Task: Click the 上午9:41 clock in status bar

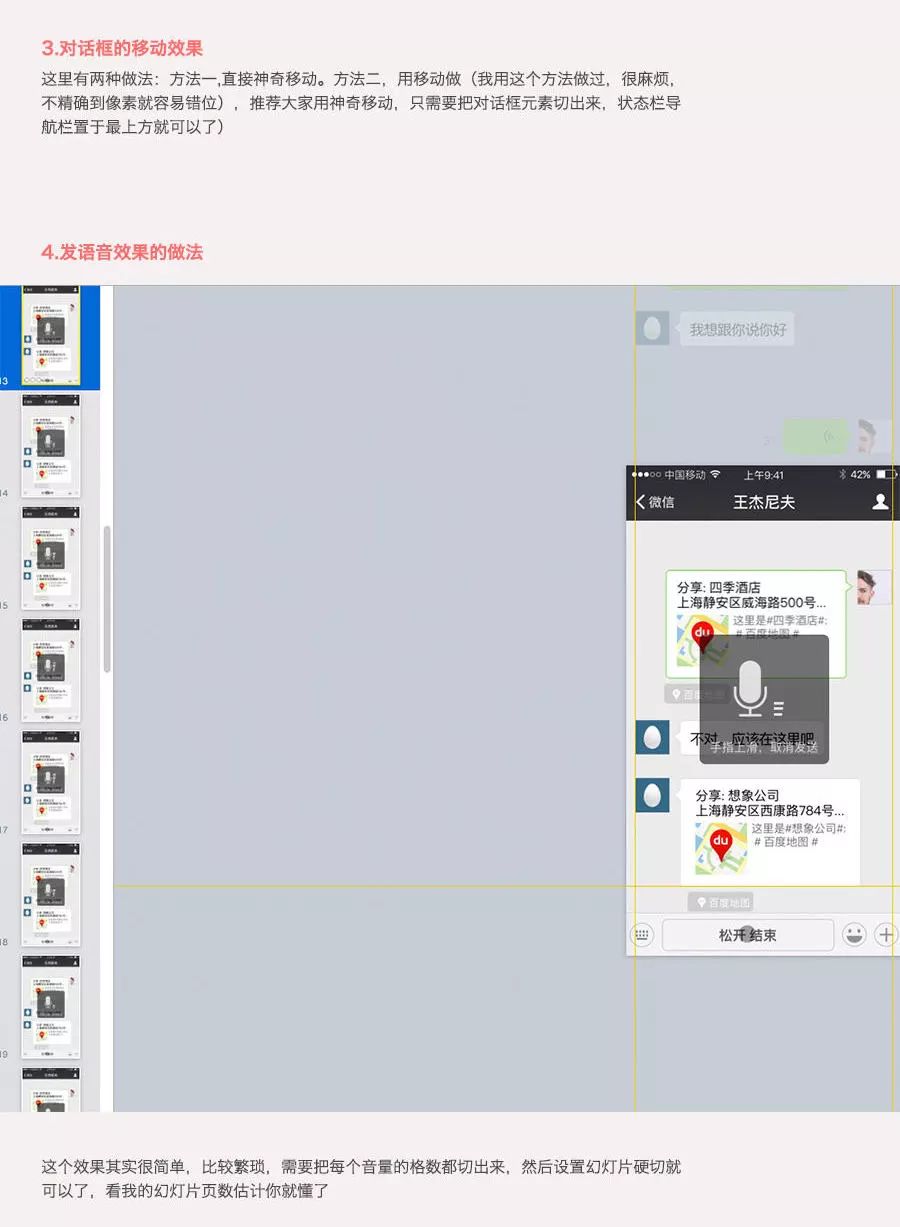Action: click(x=764, y=474)
